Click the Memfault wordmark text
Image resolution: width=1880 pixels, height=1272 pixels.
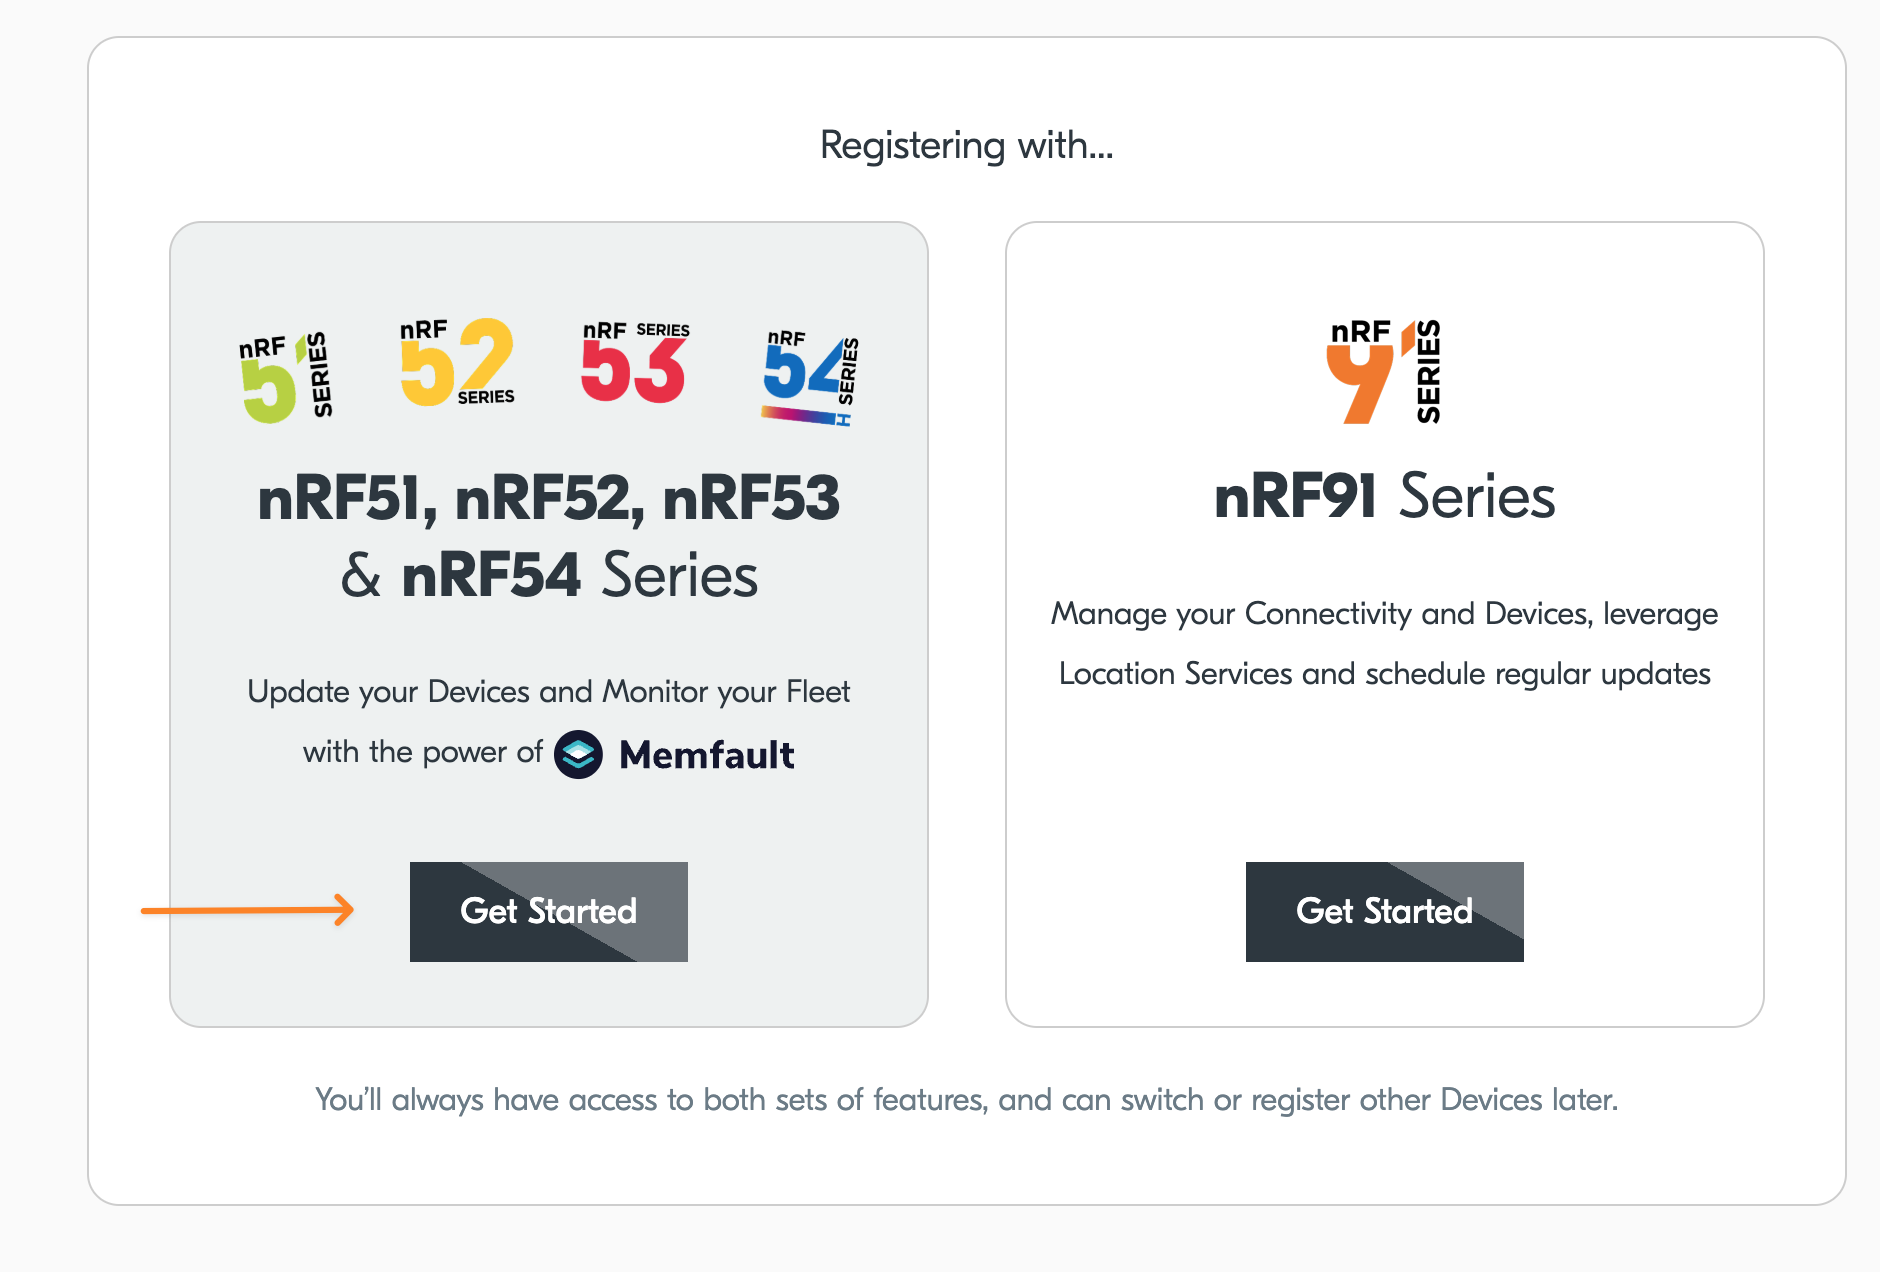tap(707, 755)
